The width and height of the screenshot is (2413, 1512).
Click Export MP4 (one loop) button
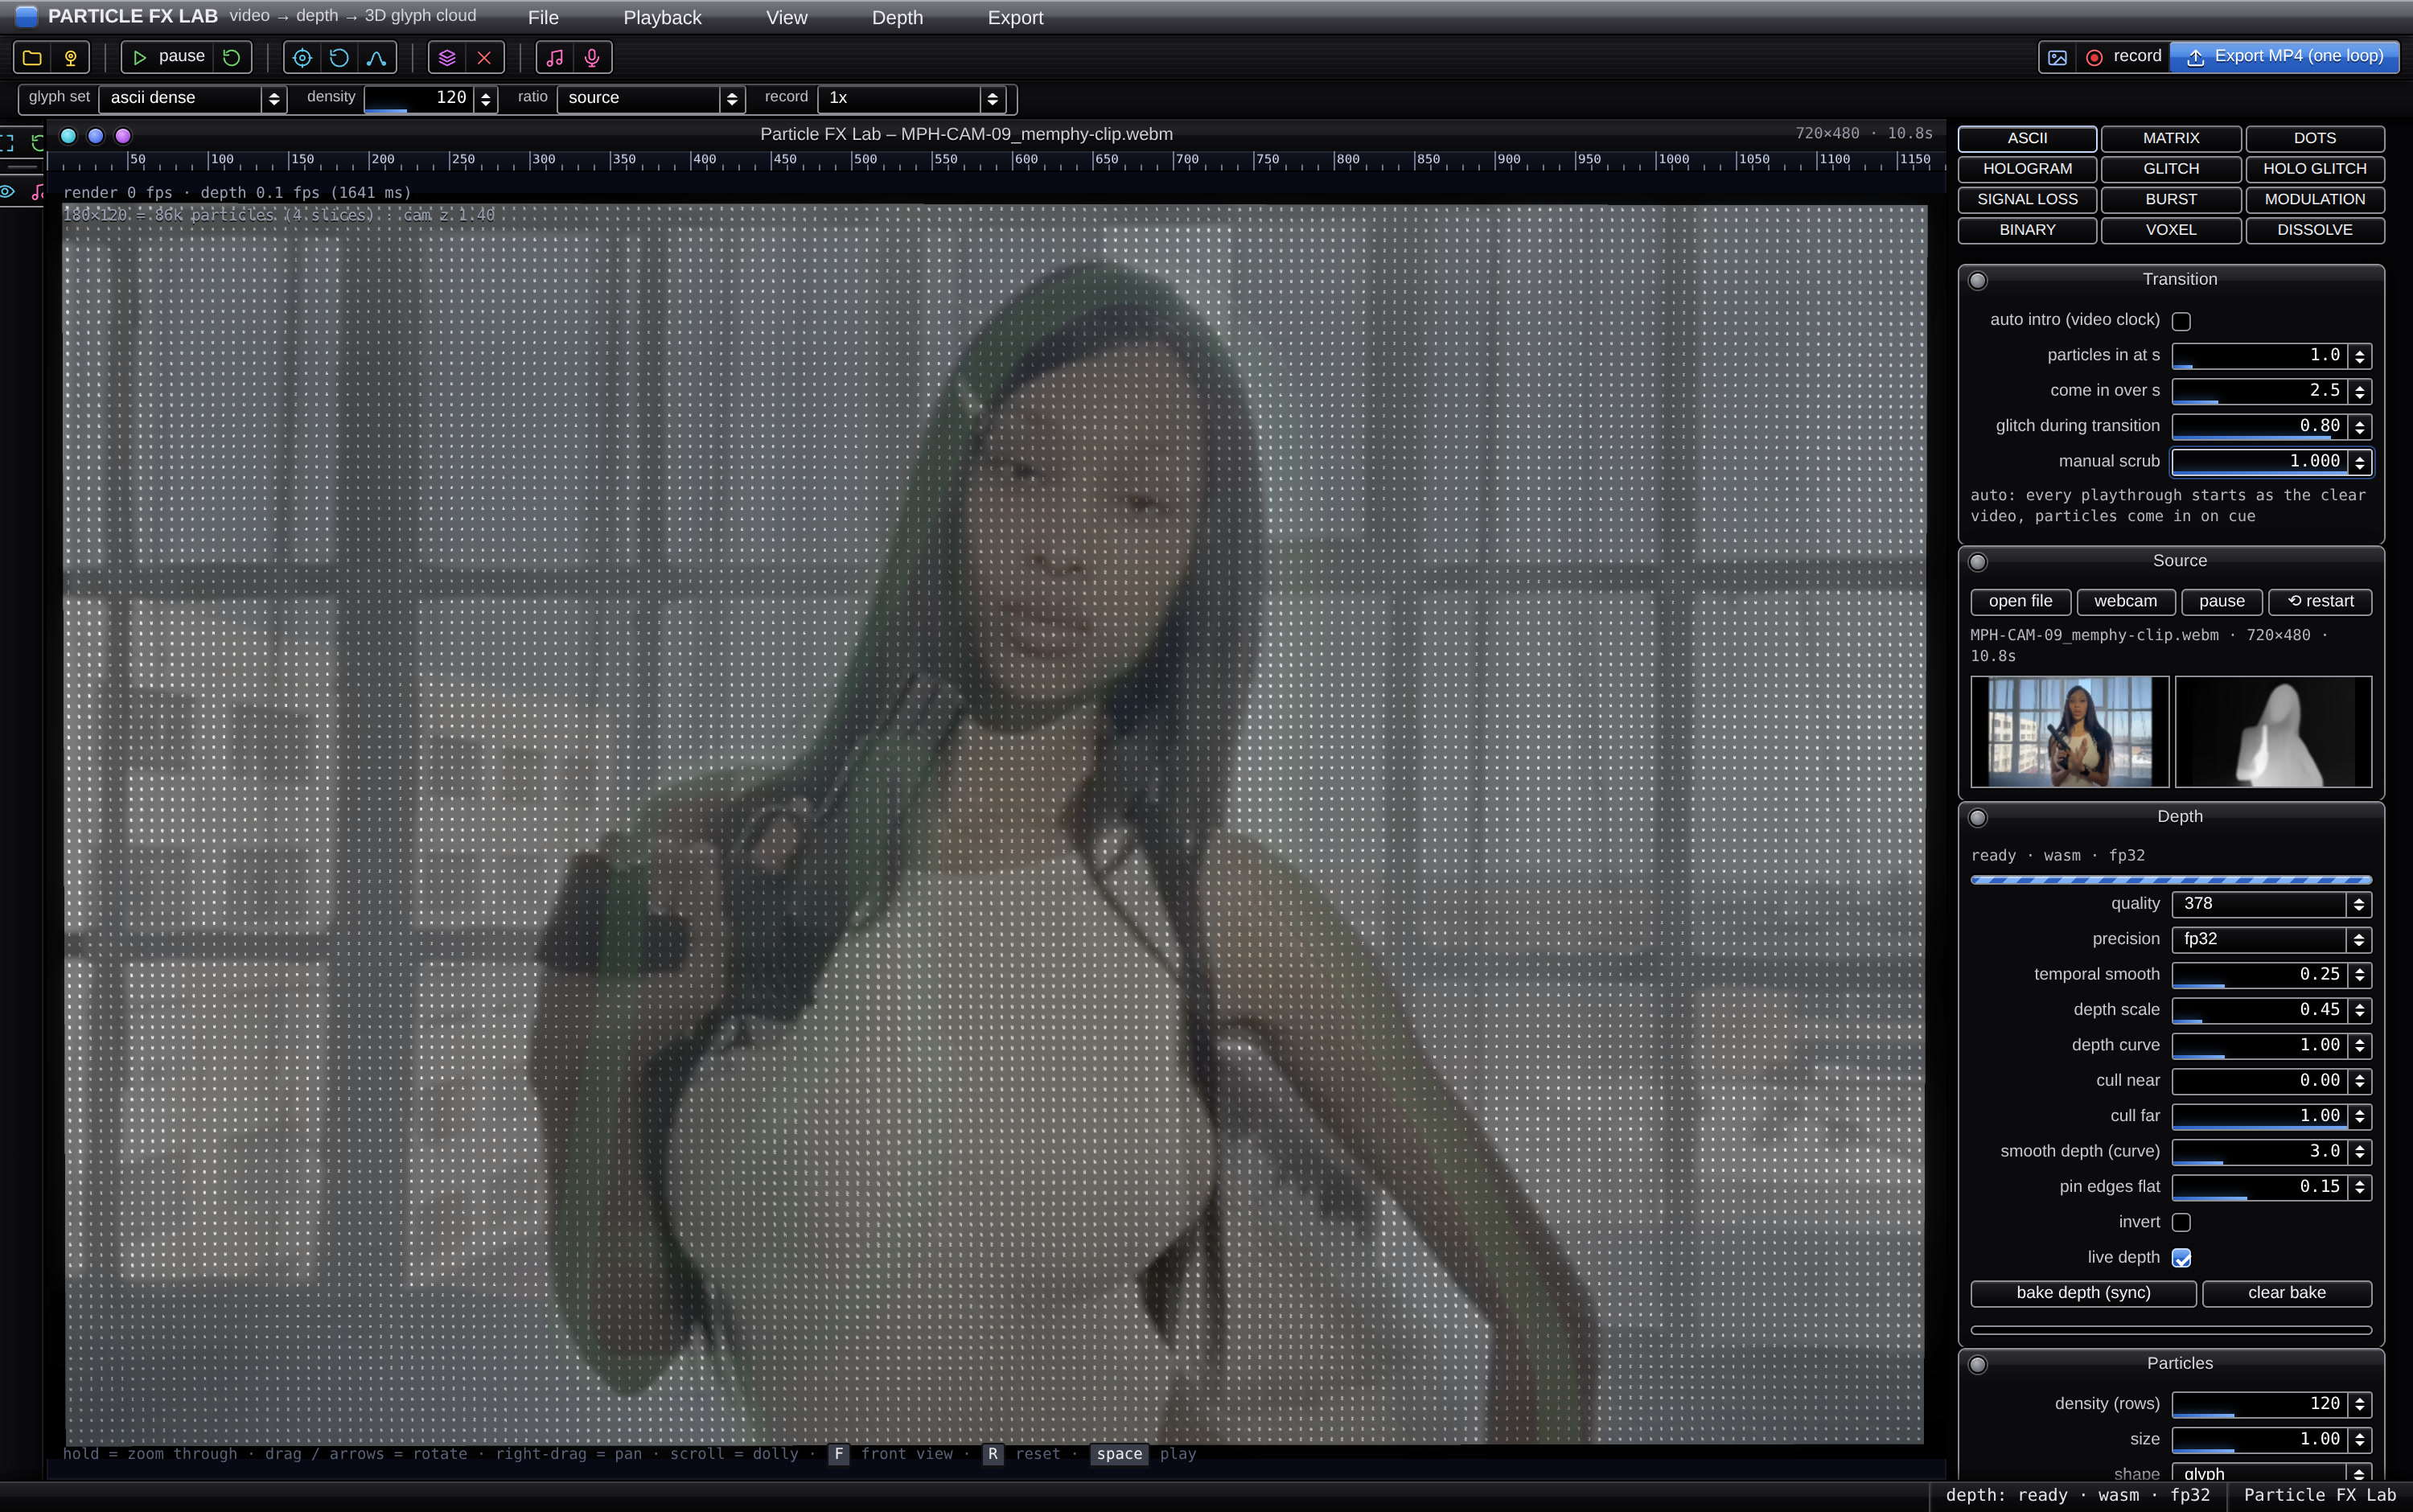(x=2284, y=57)
